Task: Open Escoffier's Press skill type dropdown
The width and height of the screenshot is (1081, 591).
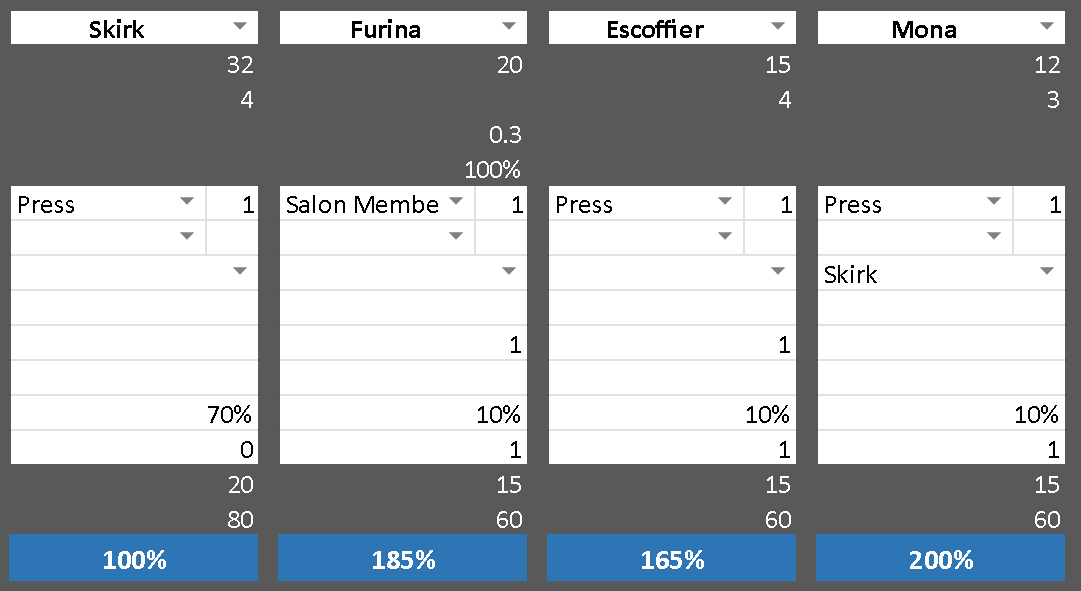Action: pos(725,203)
